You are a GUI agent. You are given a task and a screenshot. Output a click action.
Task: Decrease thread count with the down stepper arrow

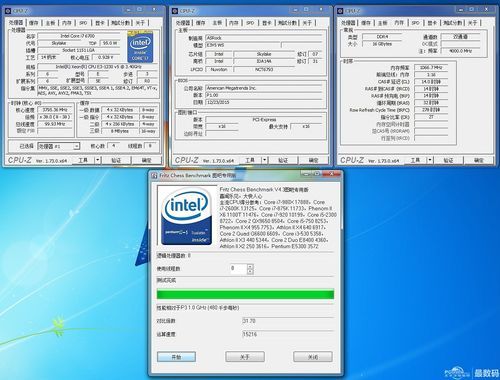click(250, 271)
